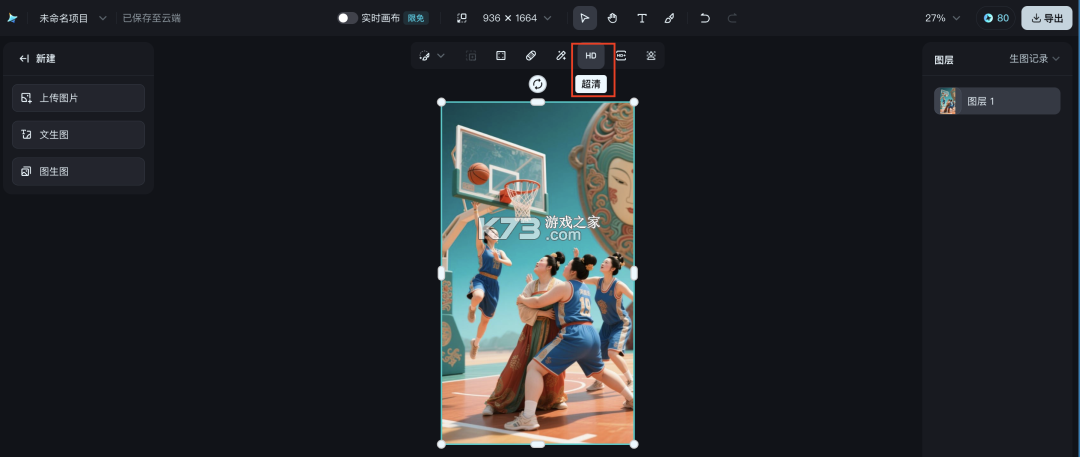Image resolution: width=1080 pixels, height=457 pixels.
Task: Click the HD+ enhance icon
Action: (621, 56)
